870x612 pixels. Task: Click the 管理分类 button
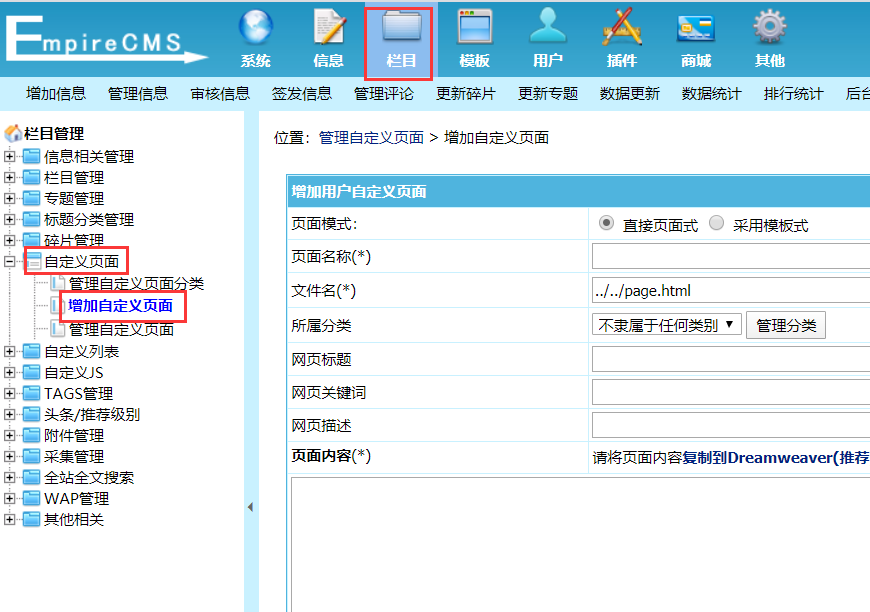coord(786,325)
